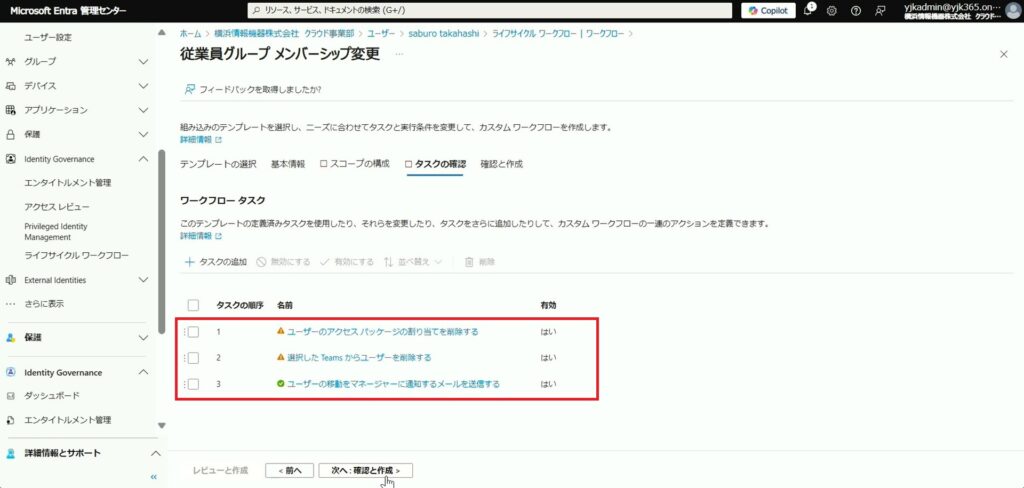
Task: Click the plus icon of タスクの追加
Action: point(189,262)
